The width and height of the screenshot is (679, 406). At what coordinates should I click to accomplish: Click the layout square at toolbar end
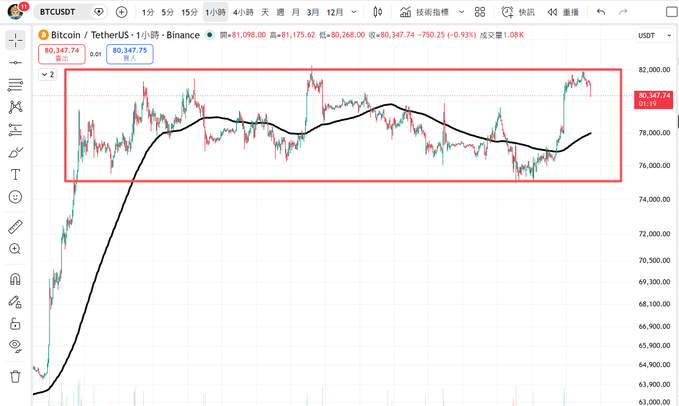click(x=671, y=12)
